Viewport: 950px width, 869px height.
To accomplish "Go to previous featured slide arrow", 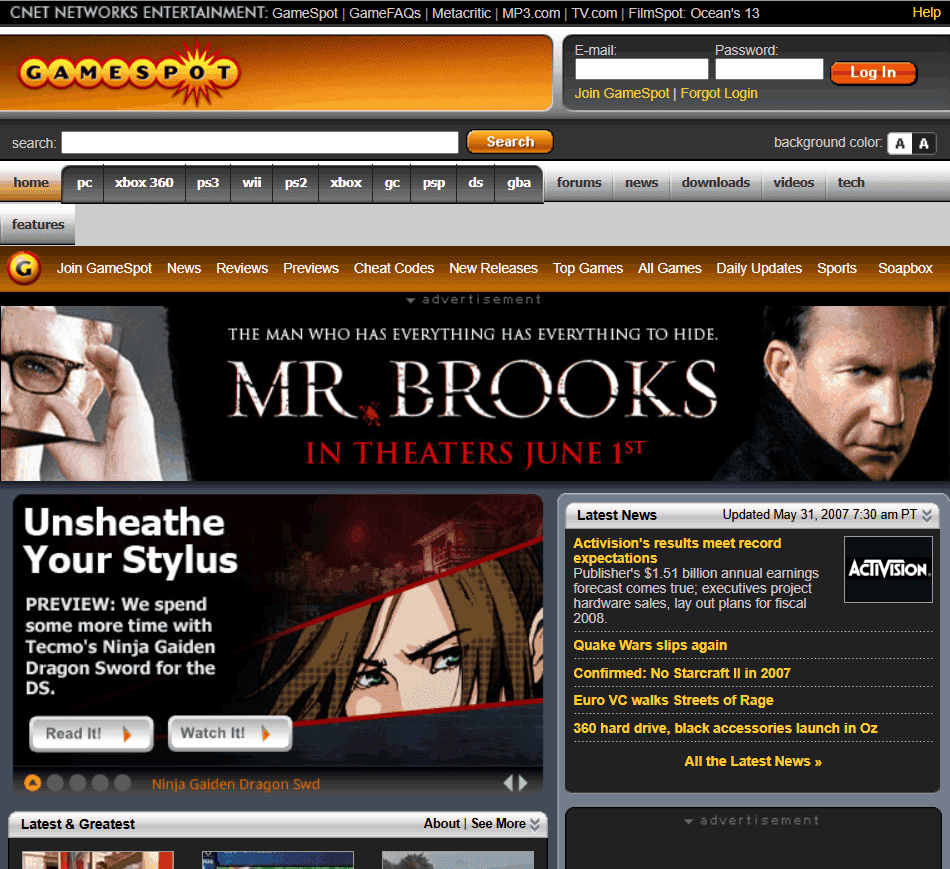I will (x=509, y=783).
